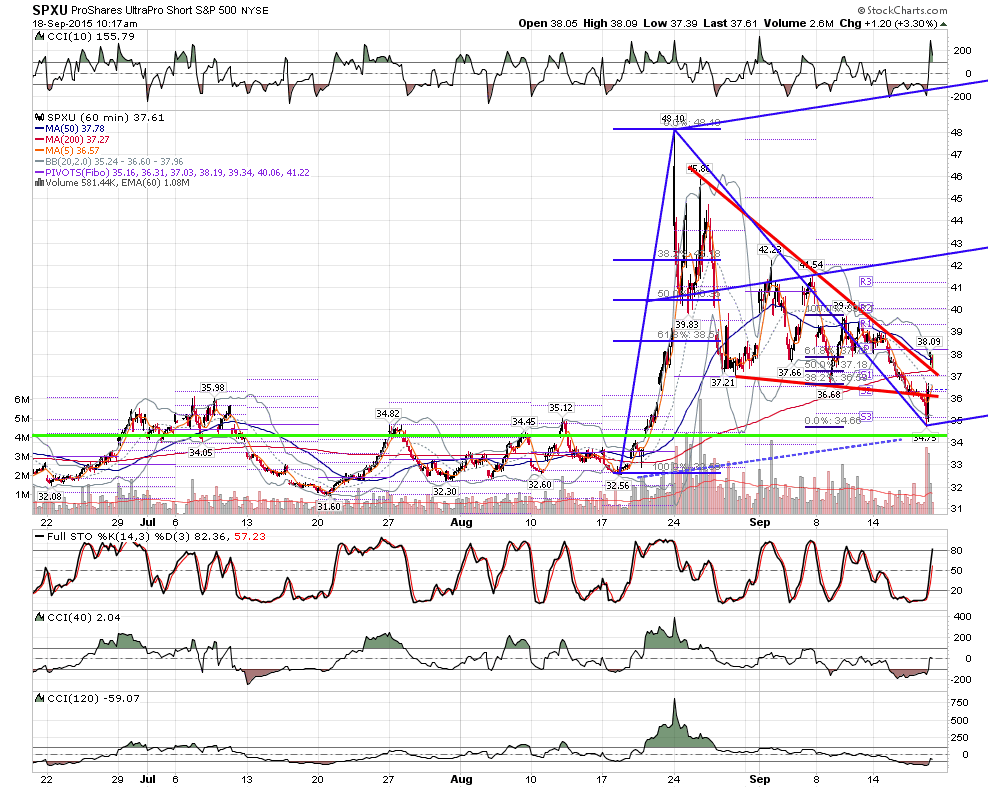
Task: Click the 42.23 price label
Action: (x=769, y=250)
